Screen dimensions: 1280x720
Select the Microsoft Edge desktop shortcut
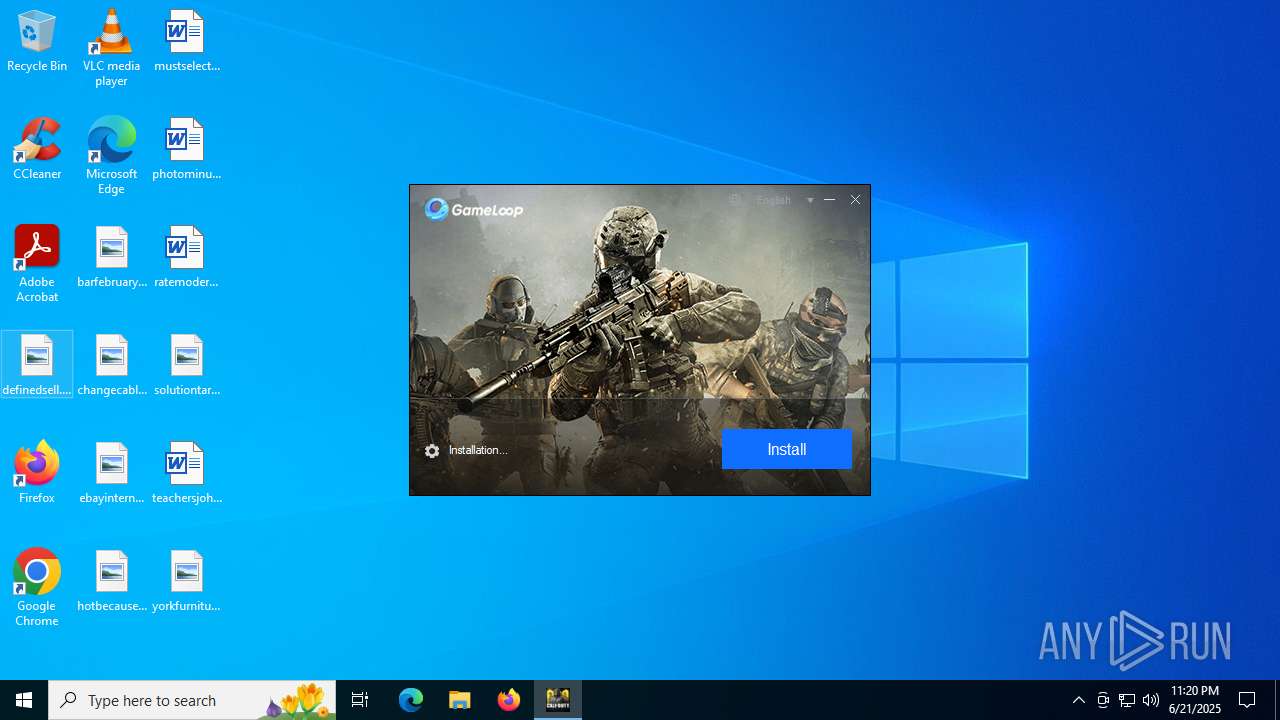[x=111, y=156]
